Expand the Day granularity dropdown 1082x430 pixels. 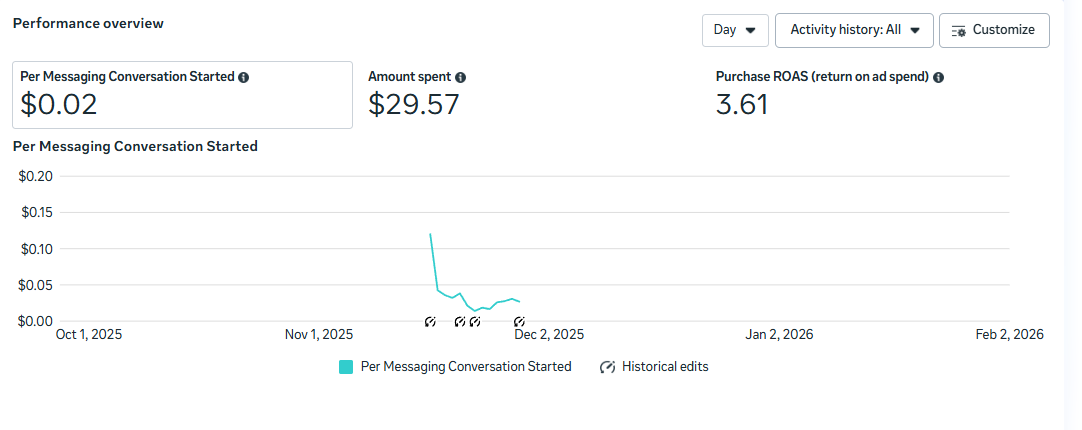point(735,30)
